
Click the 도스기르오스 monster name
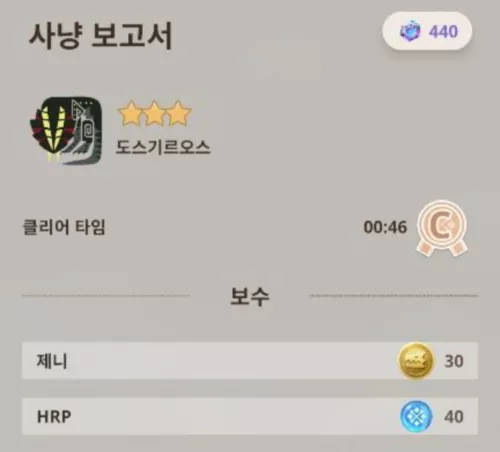(163, 147)
